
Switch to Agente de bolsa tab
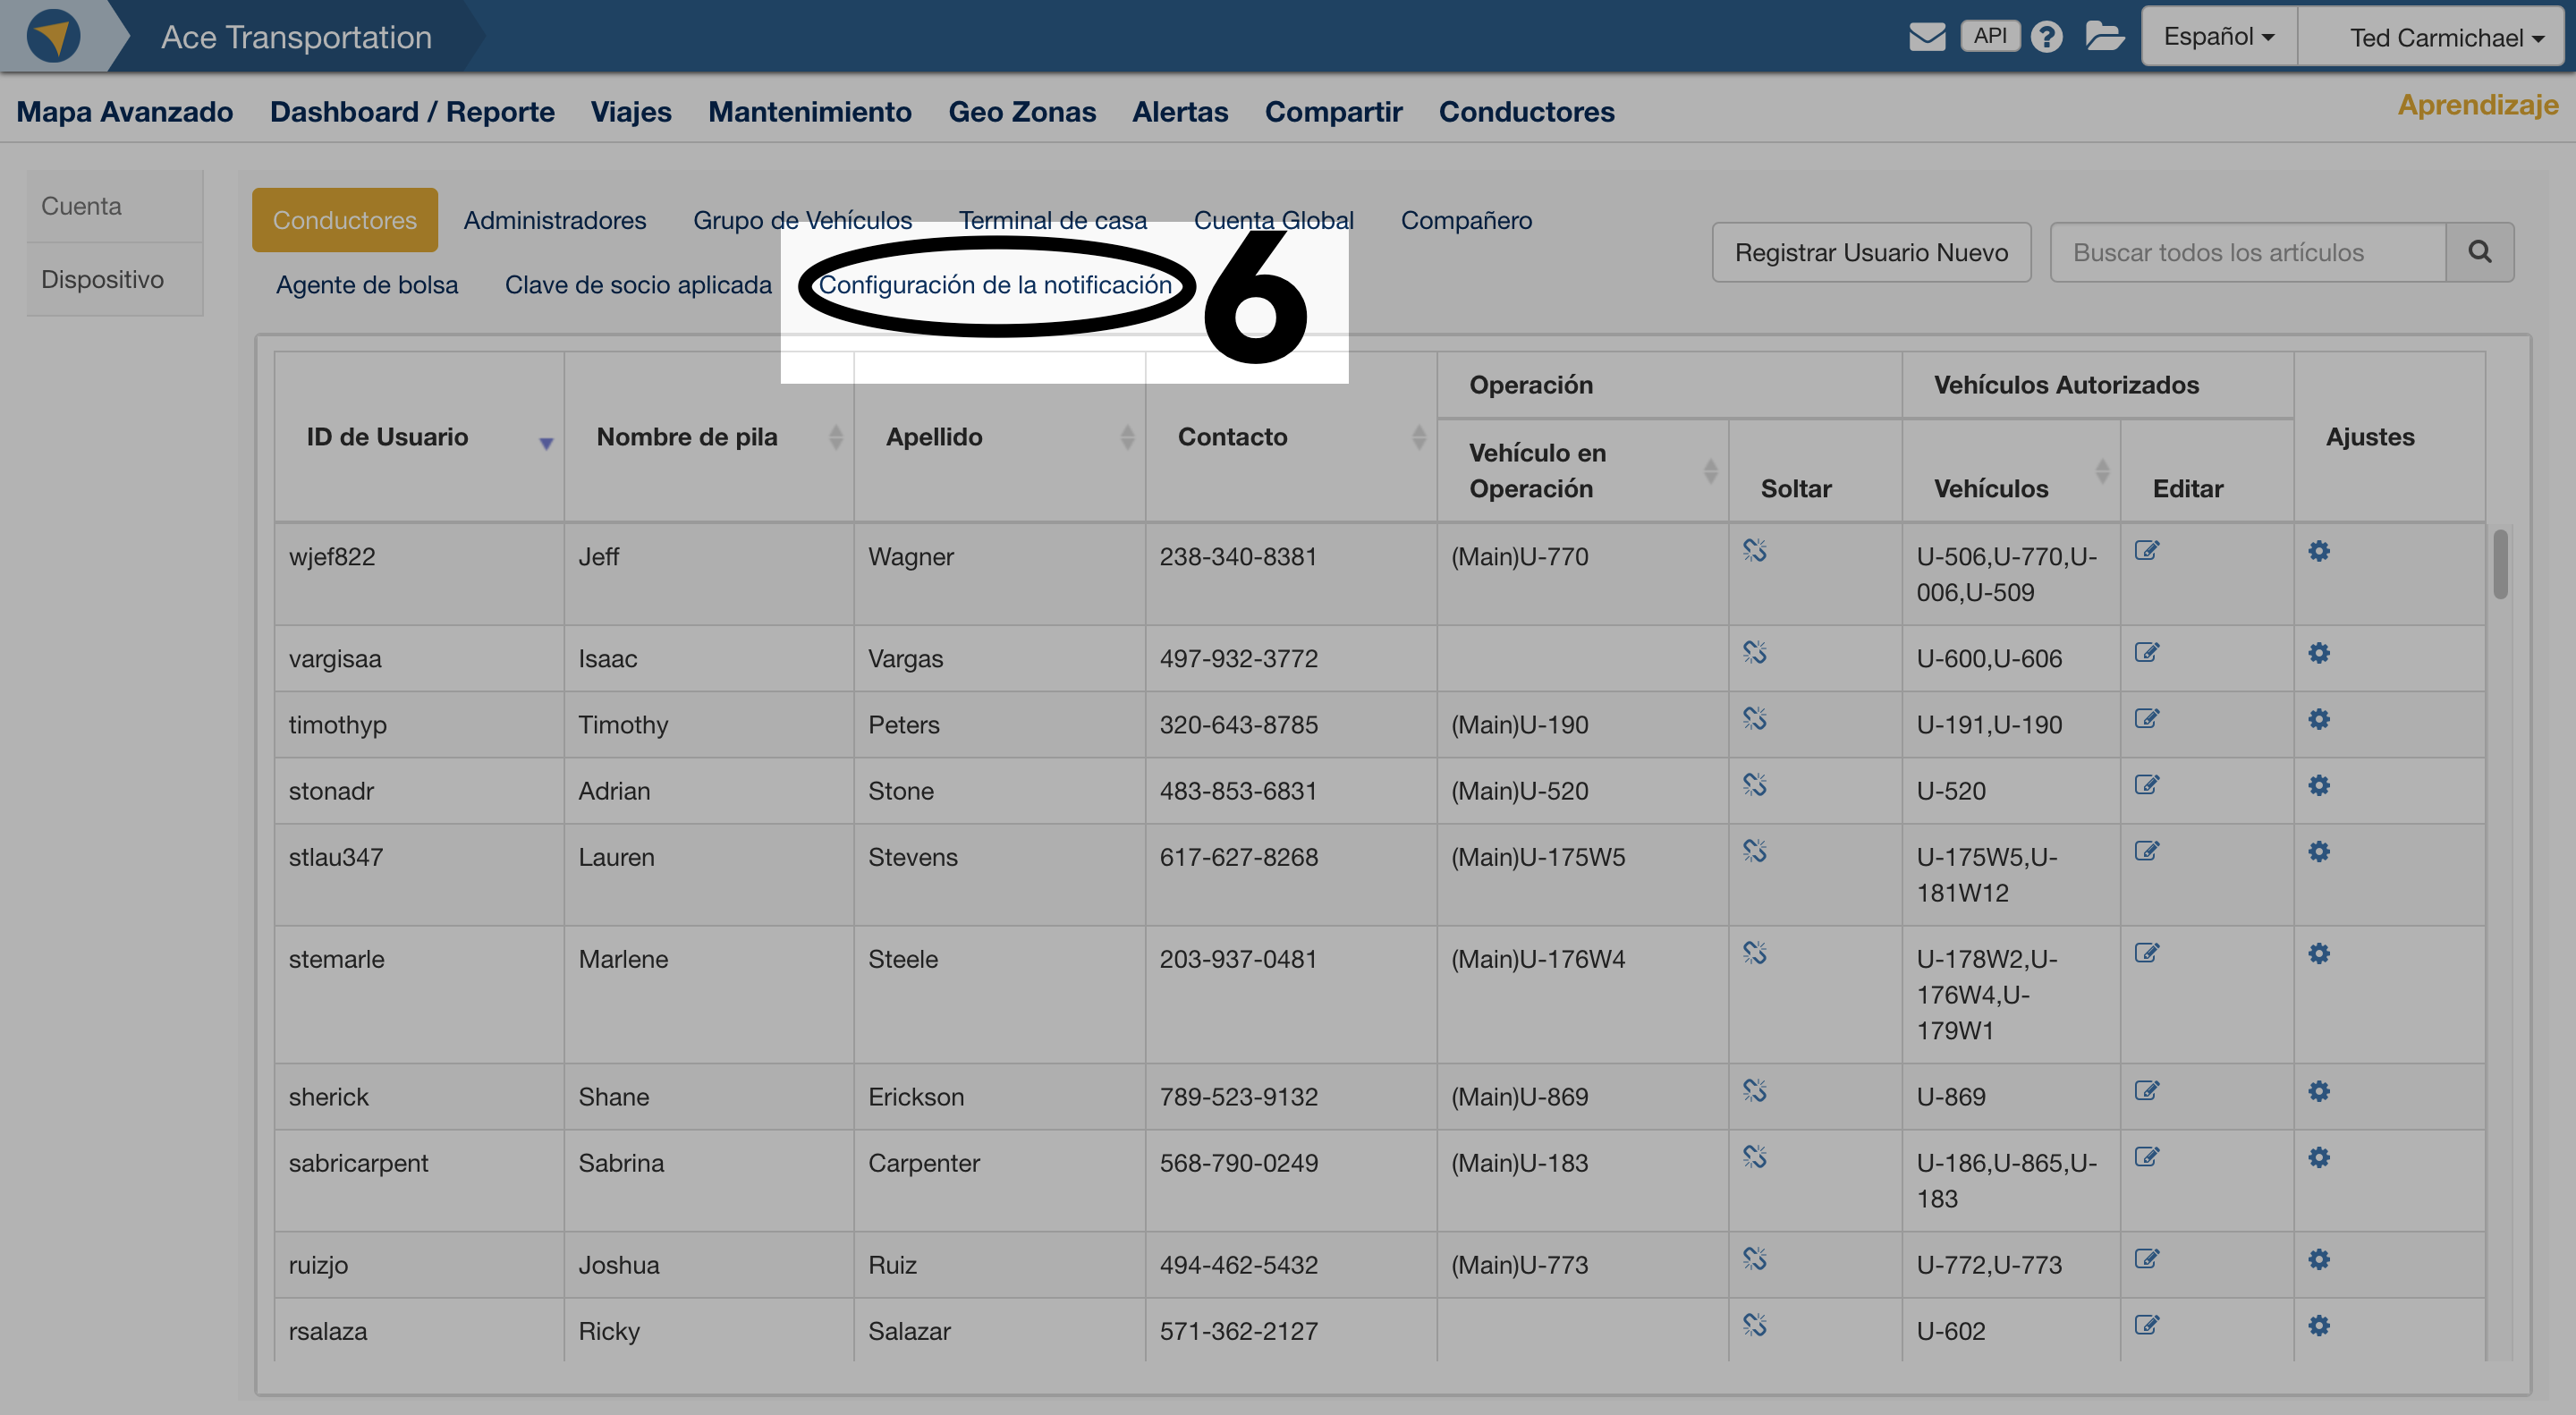(367, 285)
